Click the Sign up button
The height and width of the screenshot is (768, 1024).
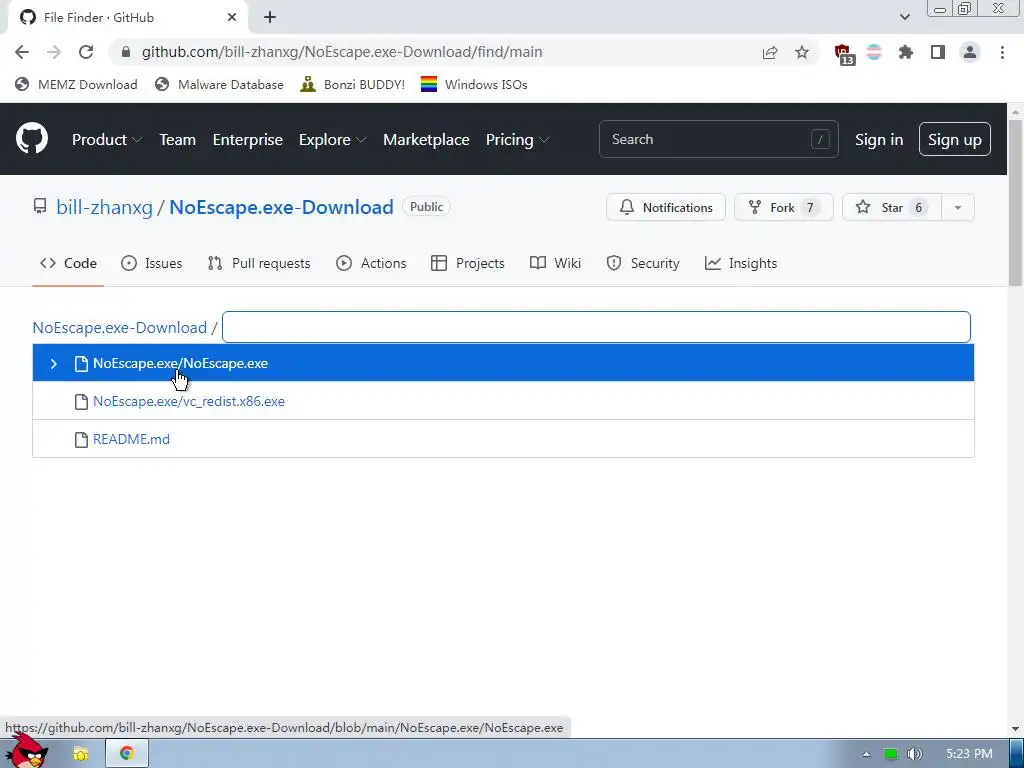[955, 139]
